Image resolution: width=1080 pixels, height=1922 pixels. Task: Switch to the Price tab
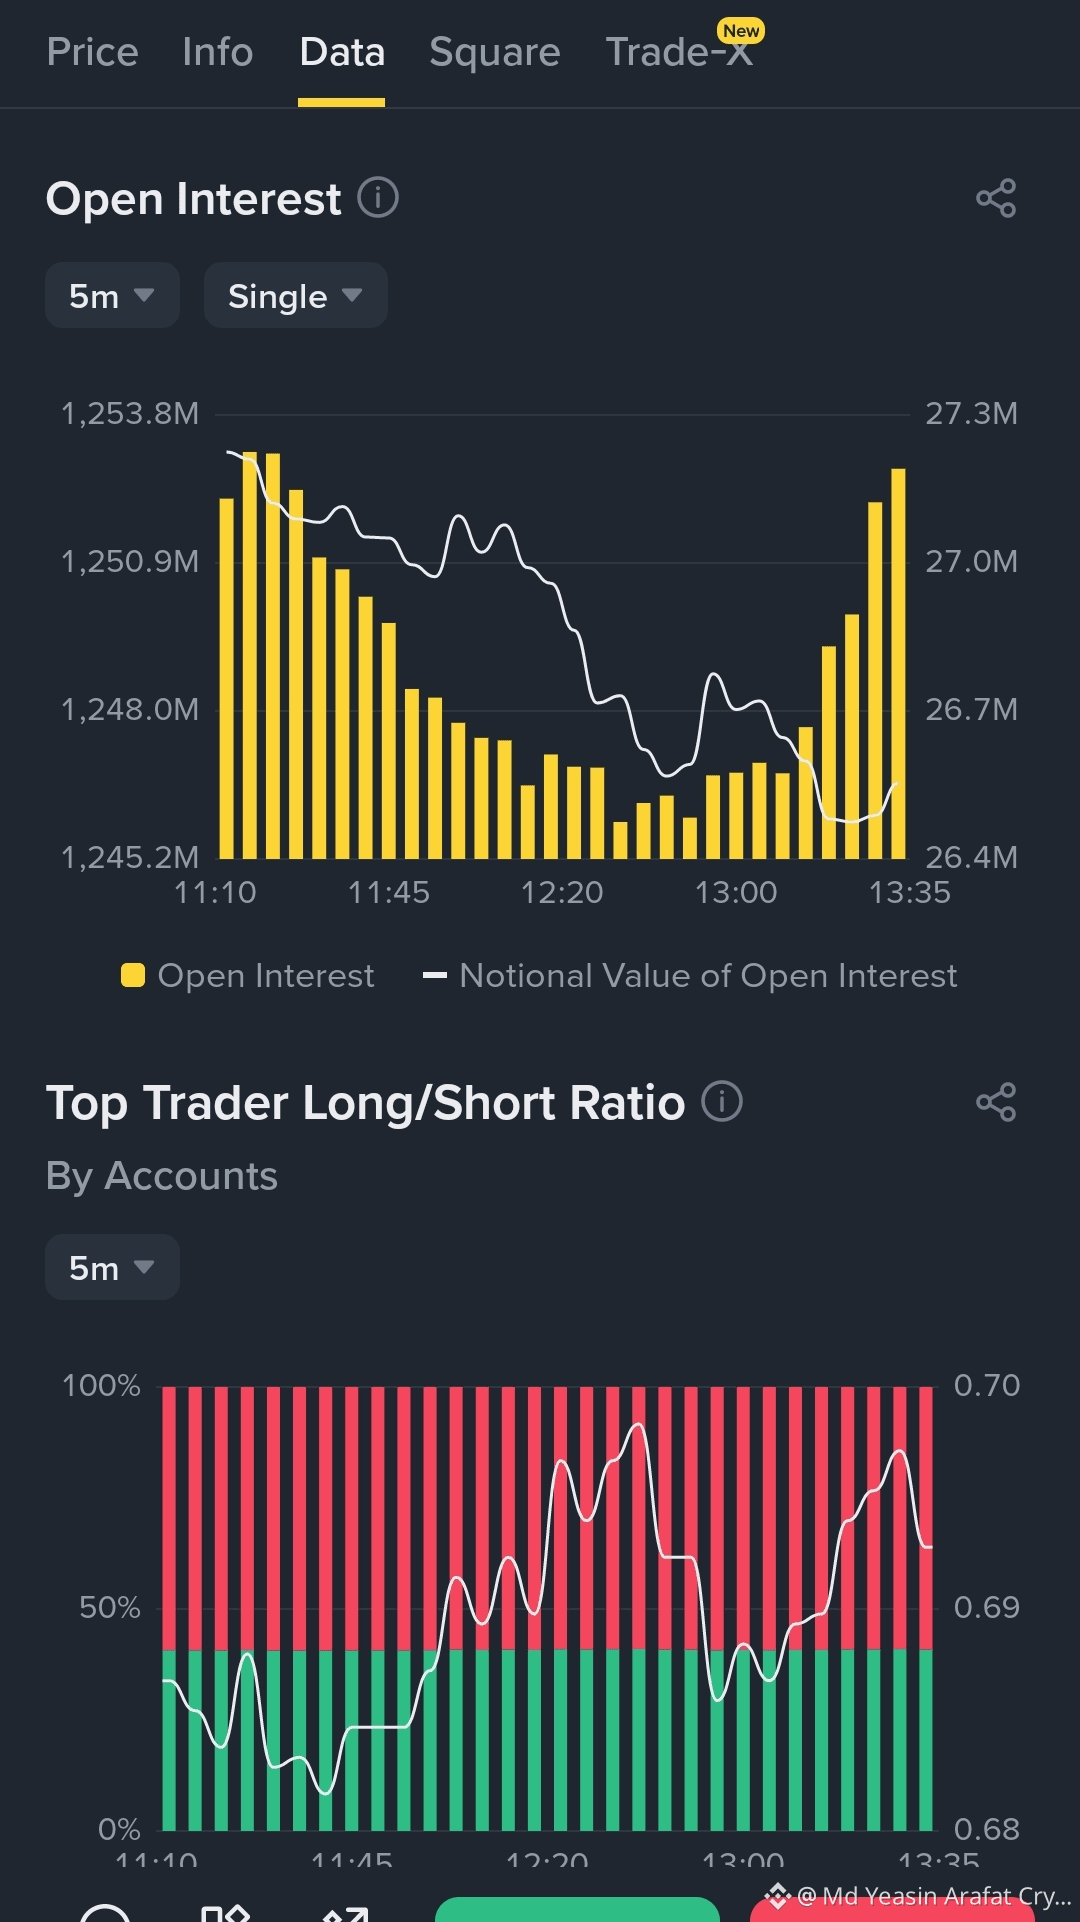(x=92, y=52)
